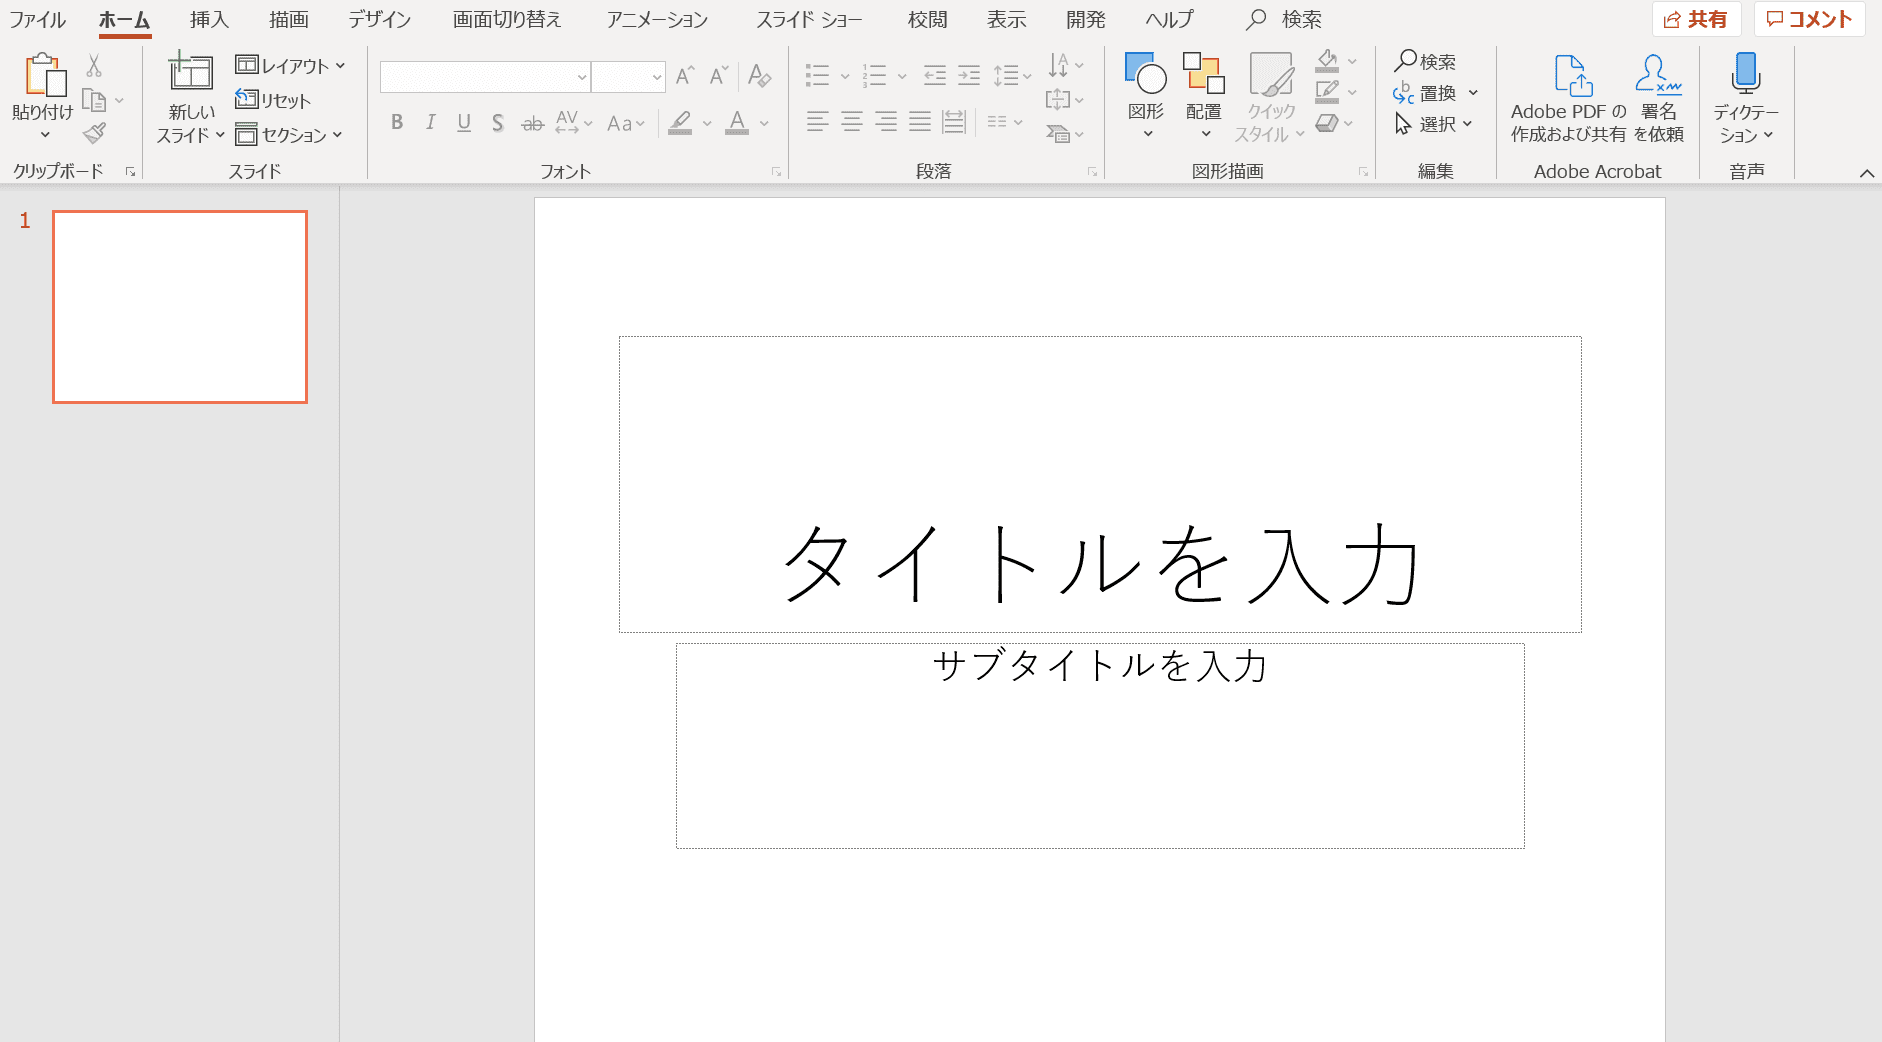
Task: Open text direction options
Action: coord(1065,65)
